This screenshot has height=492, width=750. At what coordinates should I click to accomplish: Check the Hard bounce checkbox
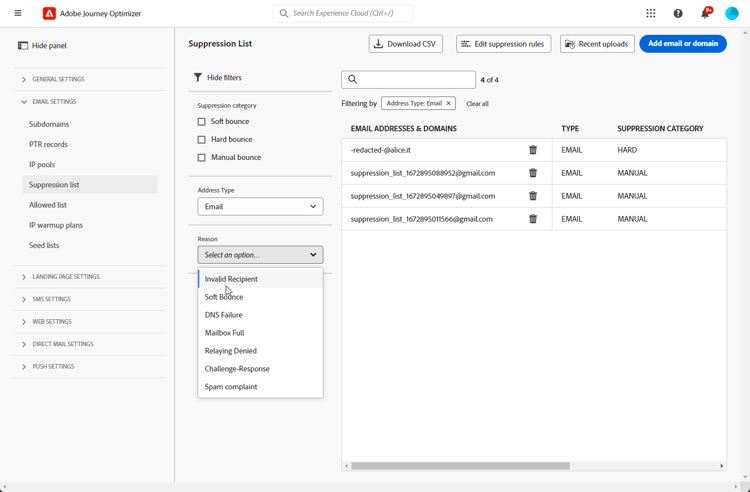[x=202, y=140]
